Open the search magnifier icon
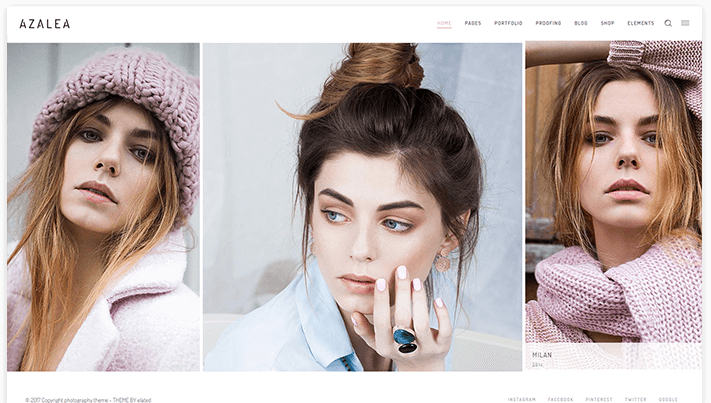 tap(668, 23)
